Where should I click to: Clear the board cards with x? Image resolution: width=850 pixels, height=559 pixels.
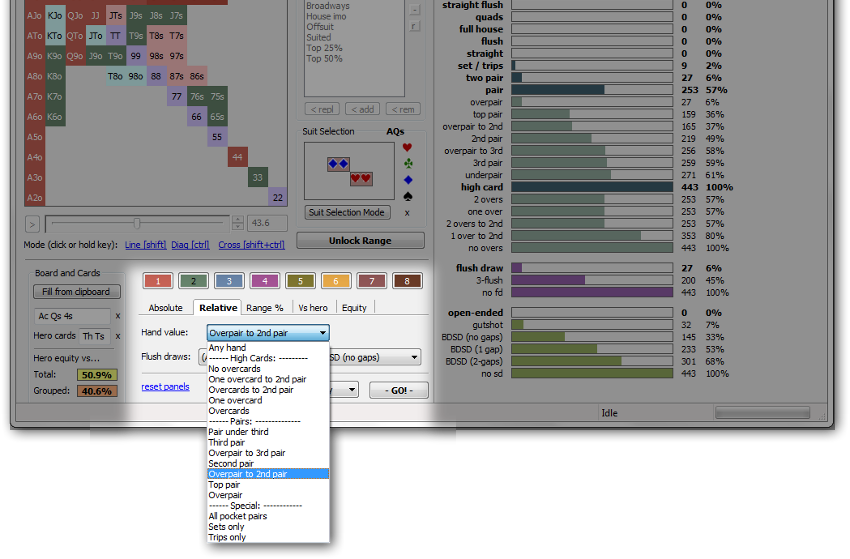[x=118, y=315]
